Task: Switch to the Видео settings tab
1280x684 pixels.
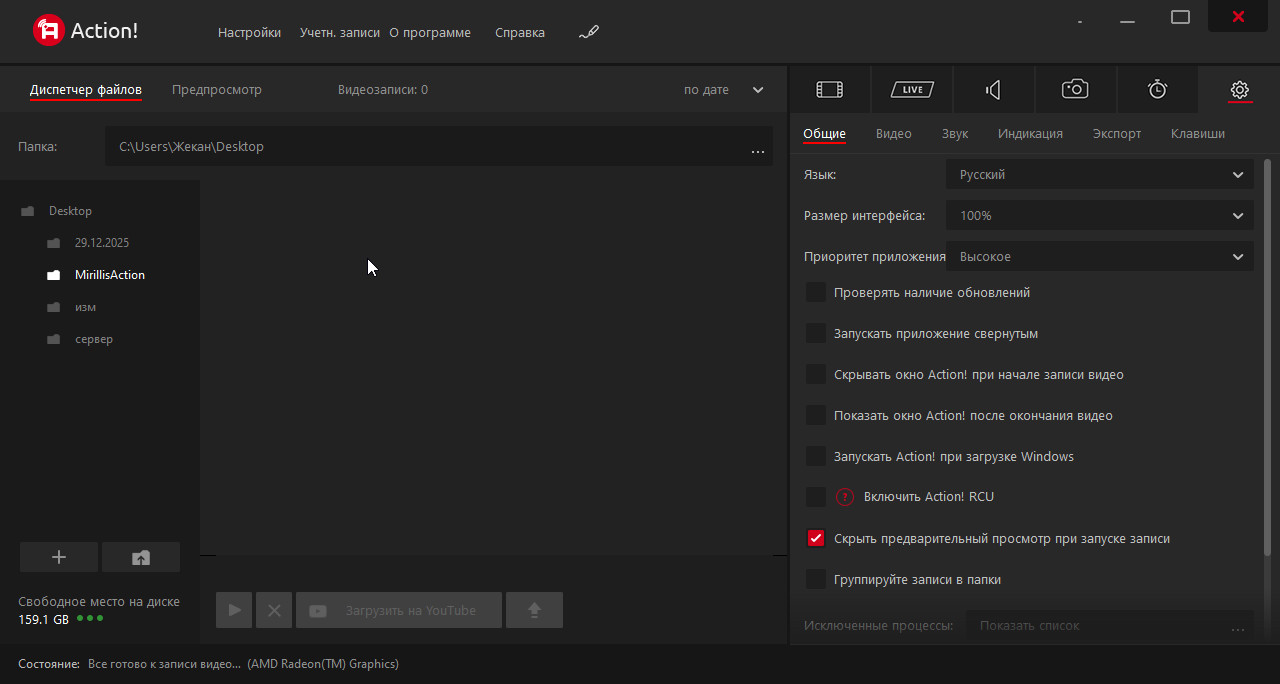Action: point(893,134)
